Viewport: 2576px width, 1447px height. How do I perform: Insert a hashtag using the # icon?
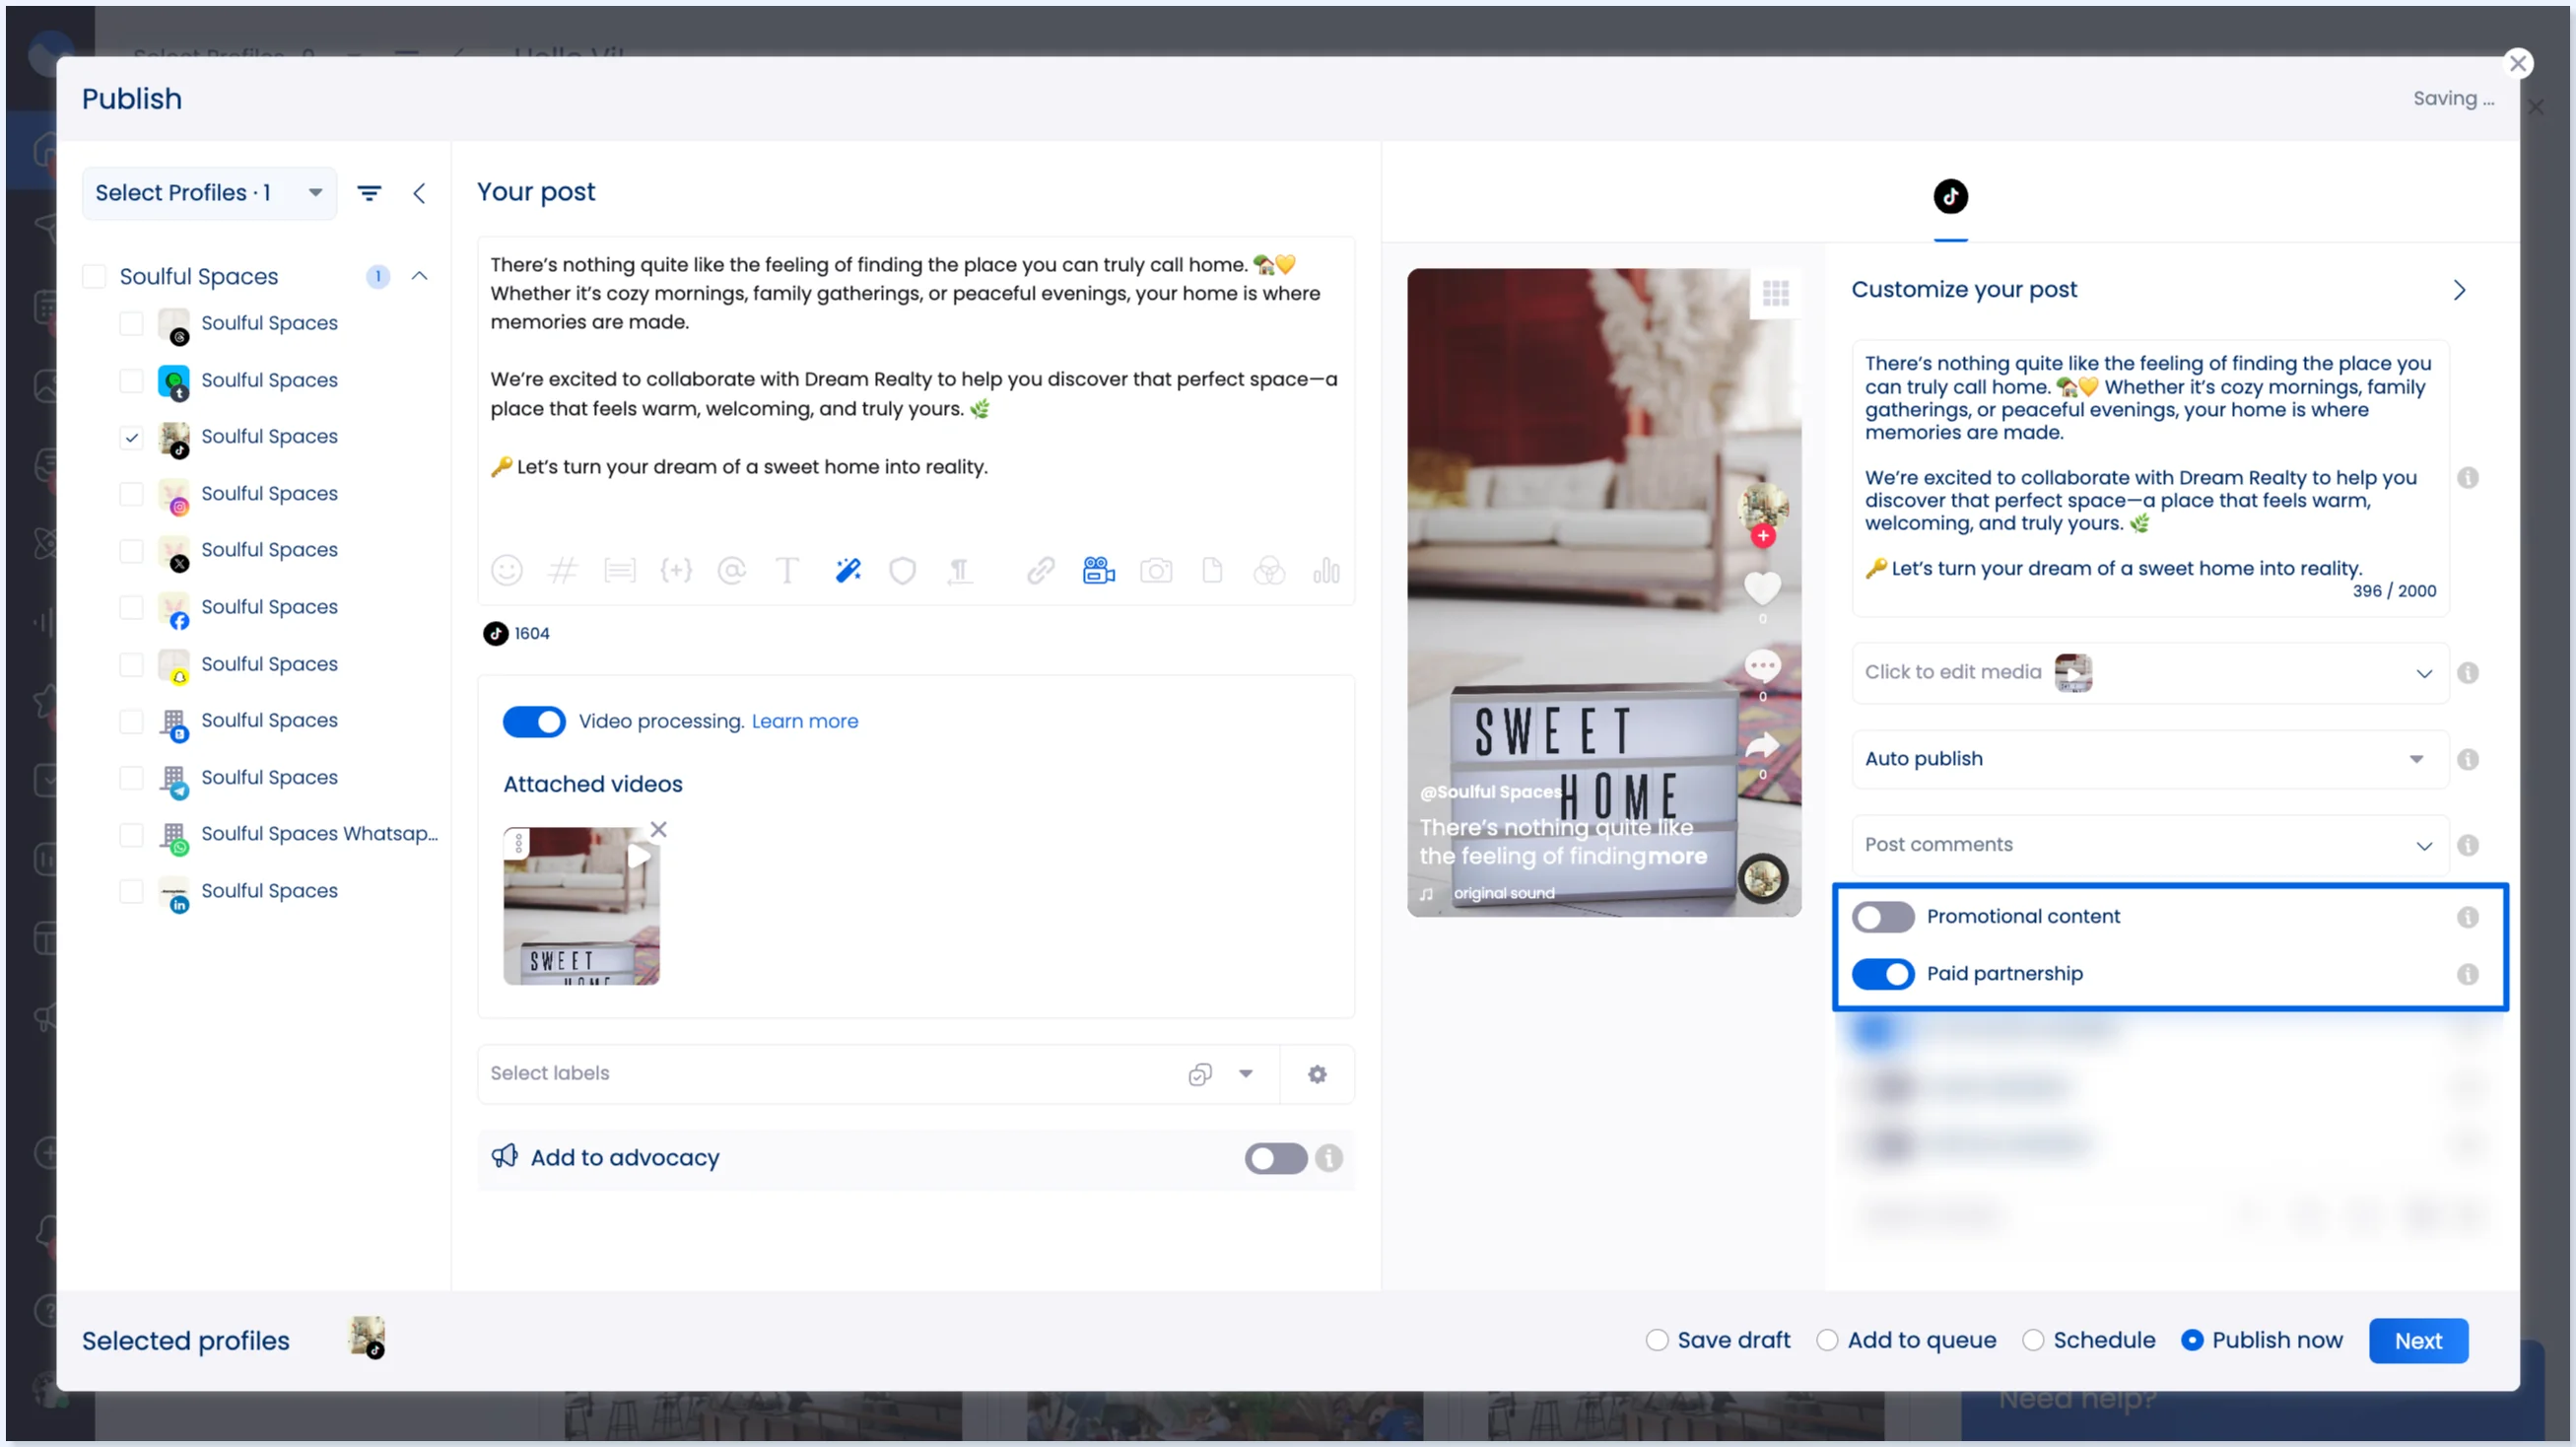tap(563, 570)
